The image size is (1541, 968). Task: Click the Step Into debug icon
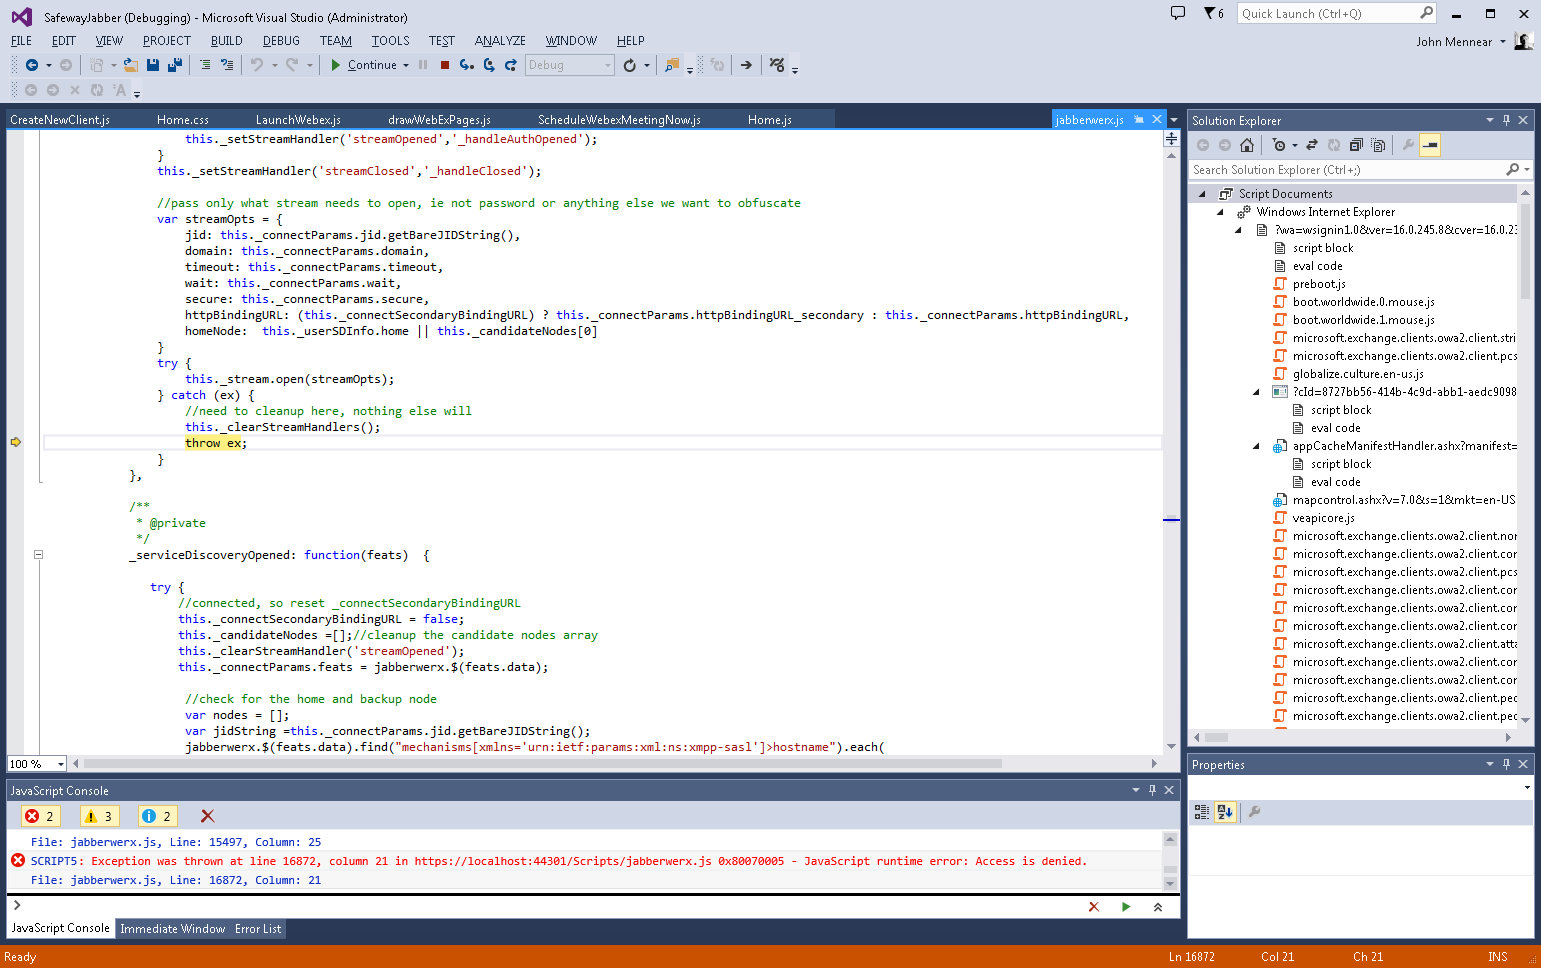(467, 65)
